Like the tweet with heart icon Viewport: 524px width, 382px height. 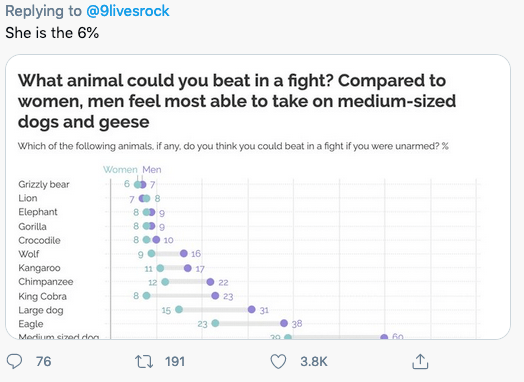(278, 362)
